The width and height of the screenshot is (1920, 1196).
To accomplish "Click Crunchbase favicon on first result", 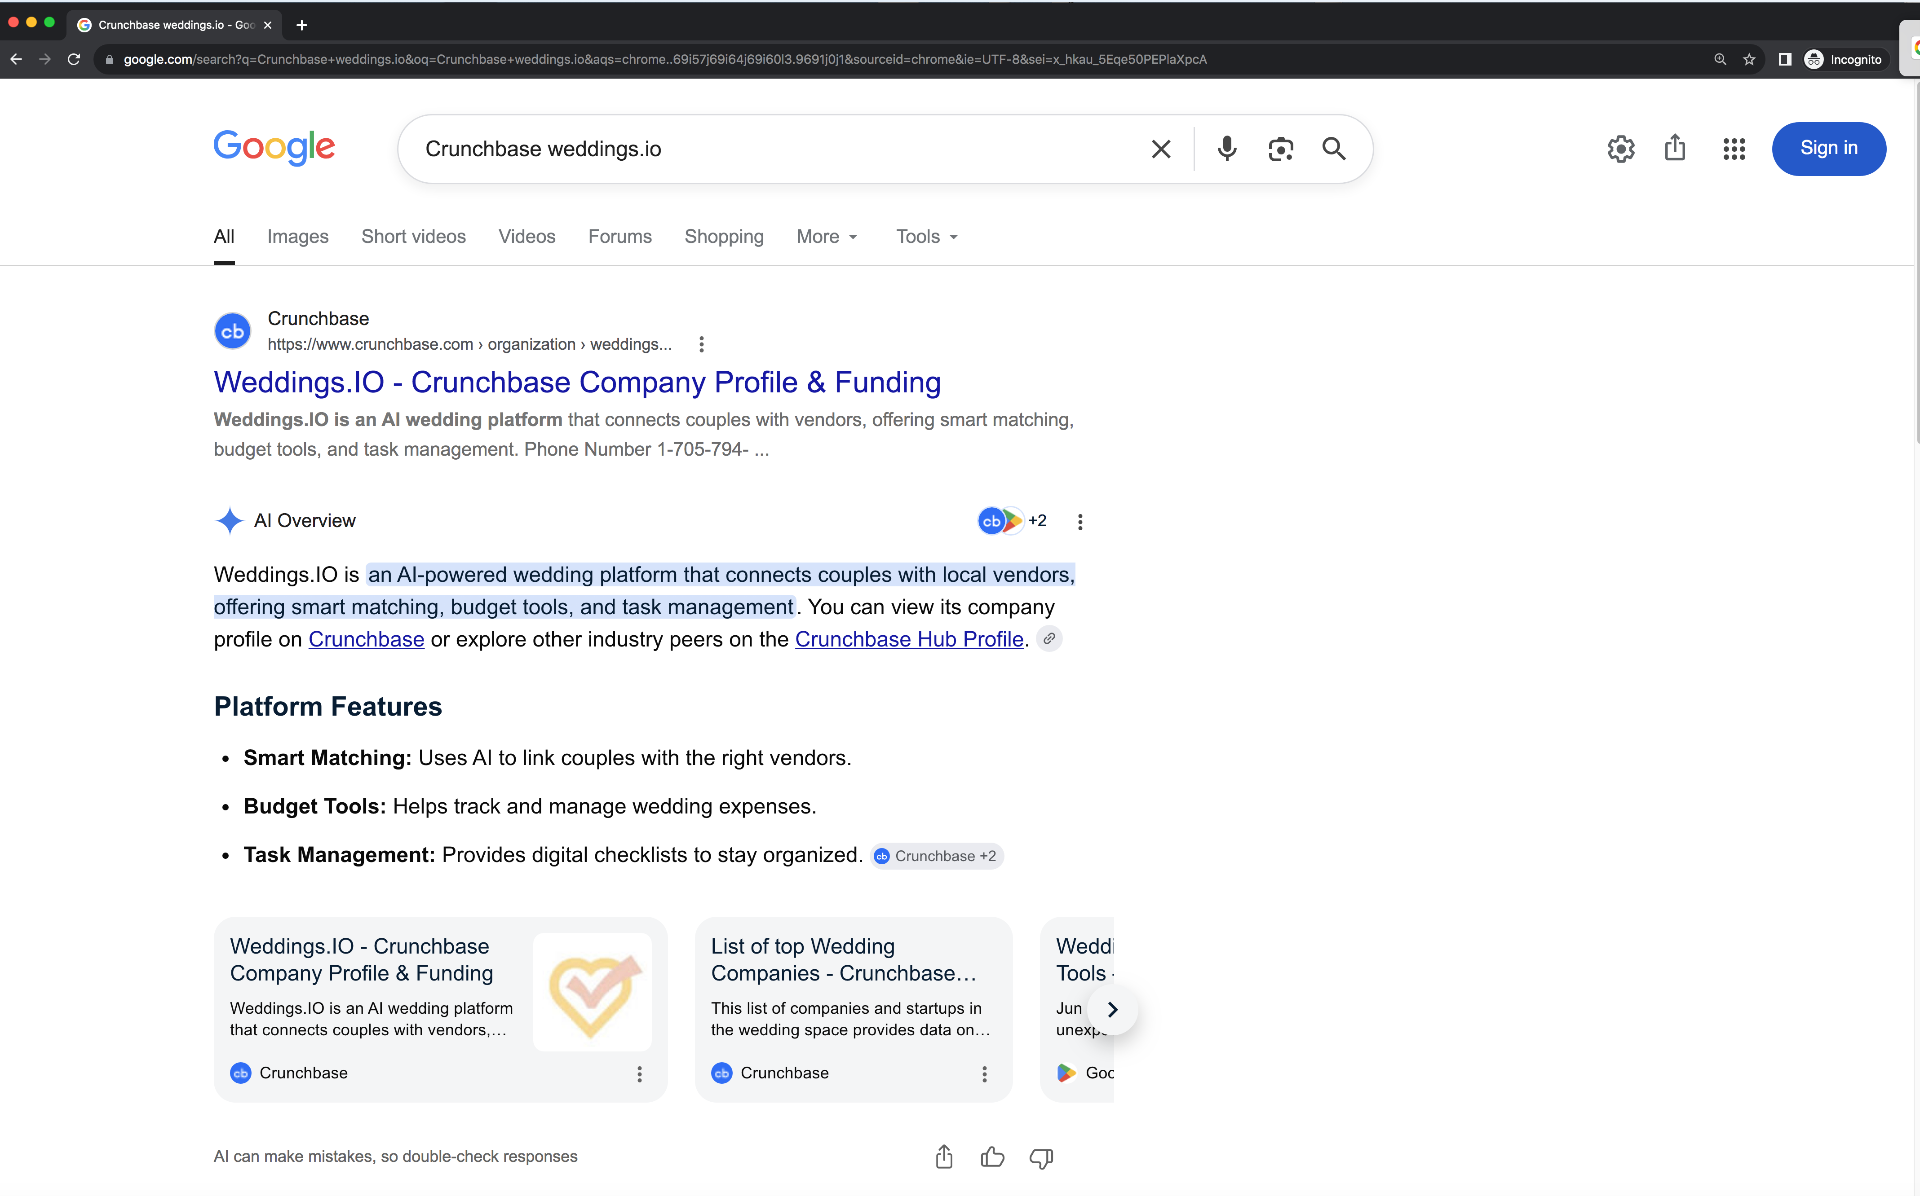I will click(x=232, y=331).
